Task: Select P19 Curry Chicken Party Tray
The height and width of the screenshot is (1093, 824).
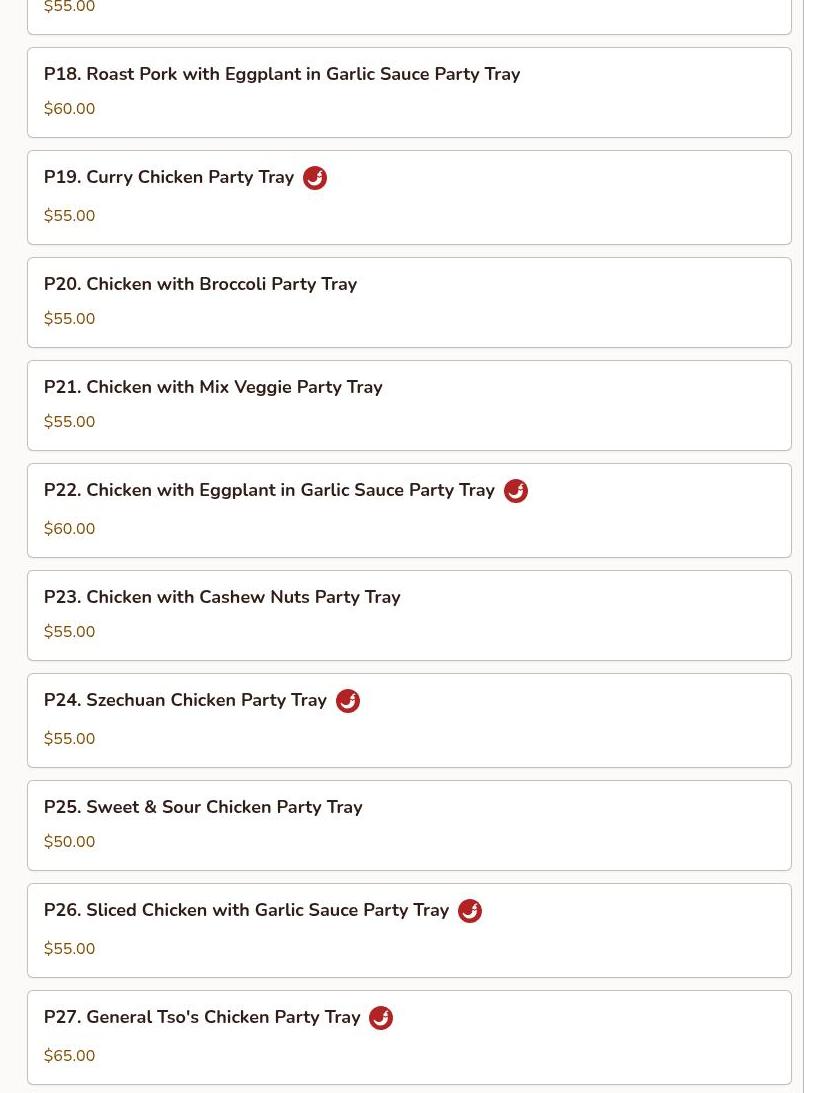Action: pos(409,197)
